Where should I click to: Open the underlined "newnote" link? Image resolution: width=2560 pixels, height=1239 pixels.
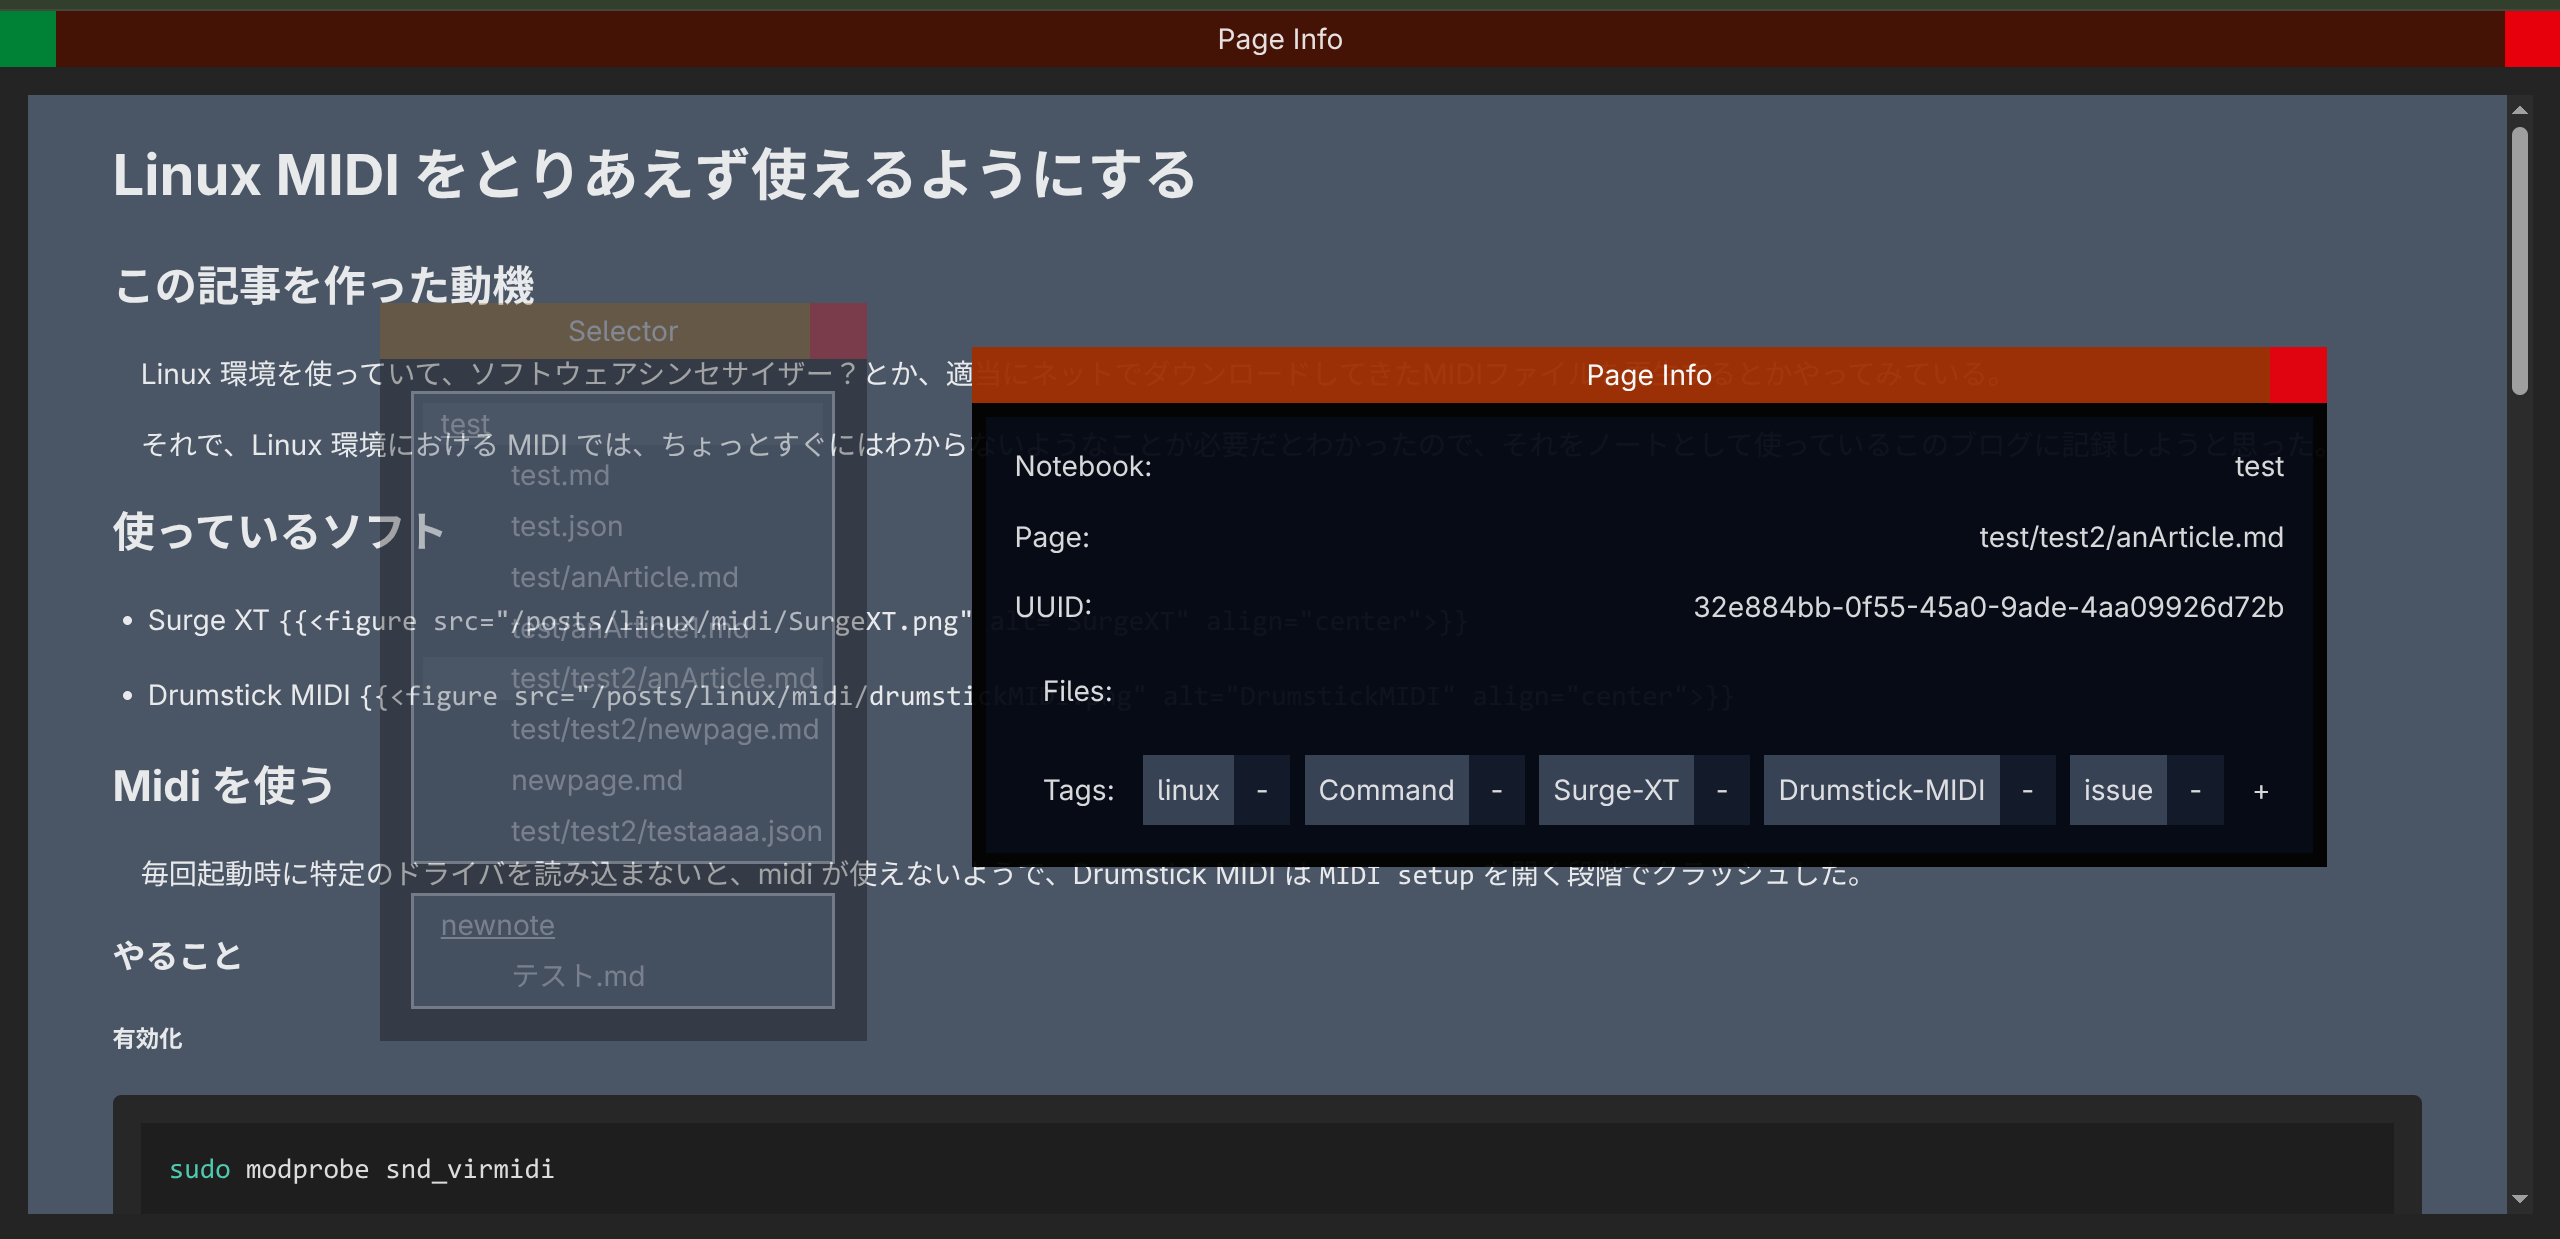tap(497, 925)
